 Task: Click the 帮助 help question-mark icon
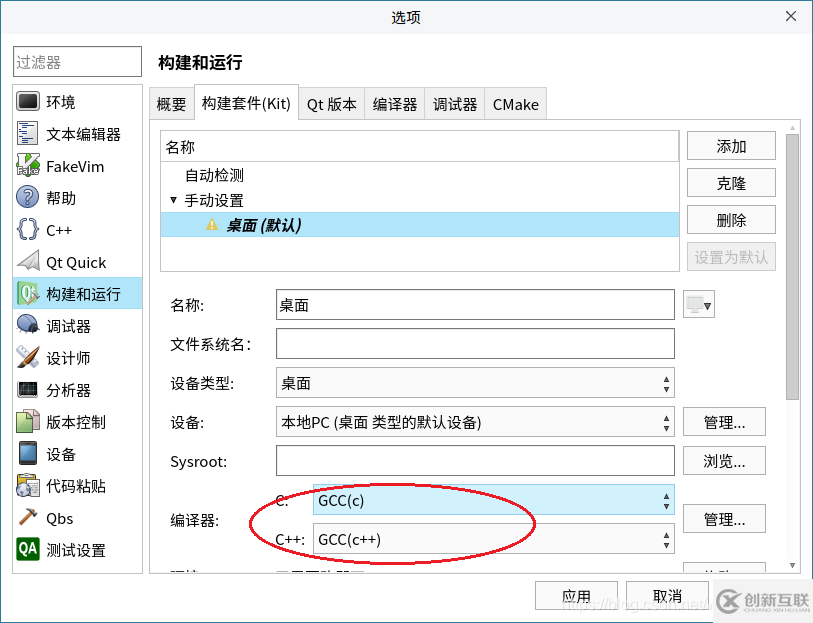27,197
